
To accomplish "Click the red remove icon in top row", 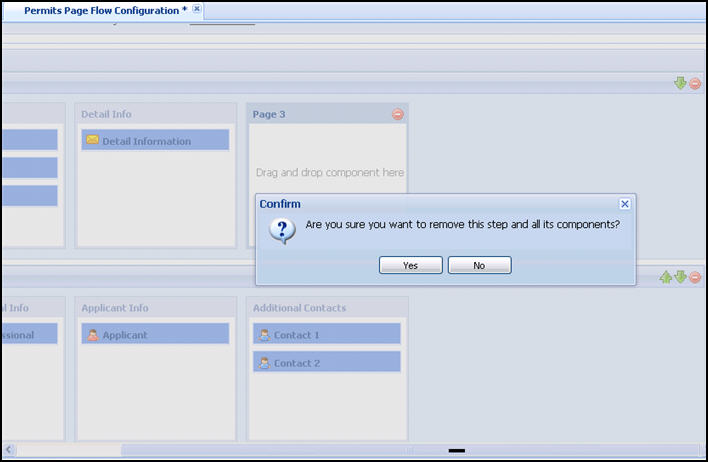I will [x=694, y=84].
